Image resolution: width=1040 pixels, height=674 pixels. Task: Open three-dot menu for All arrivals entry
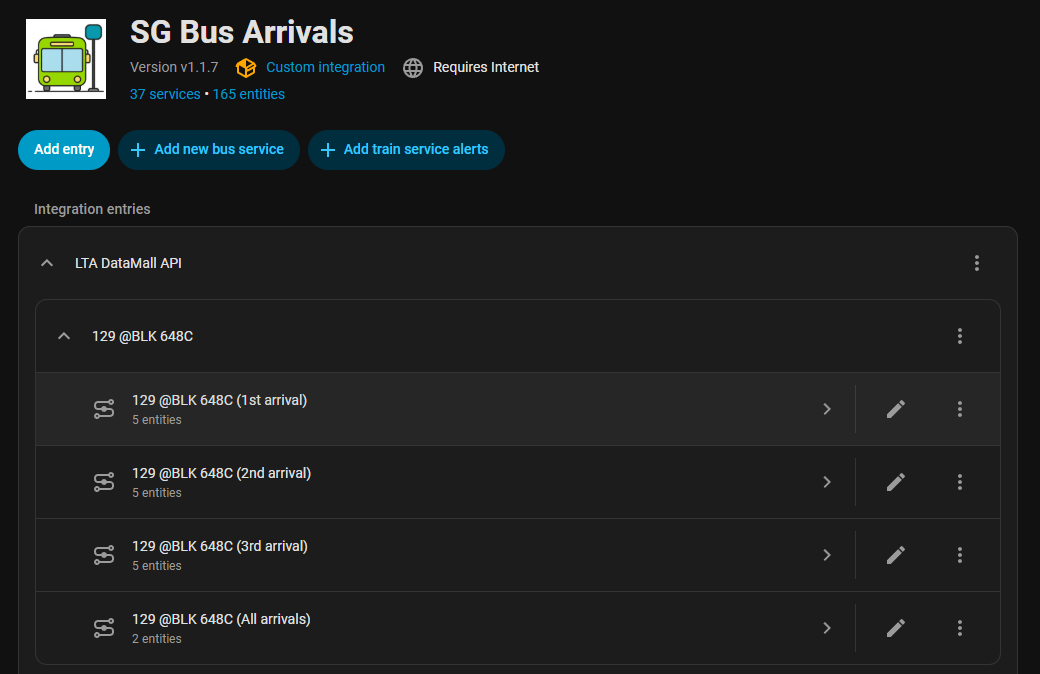960,628
